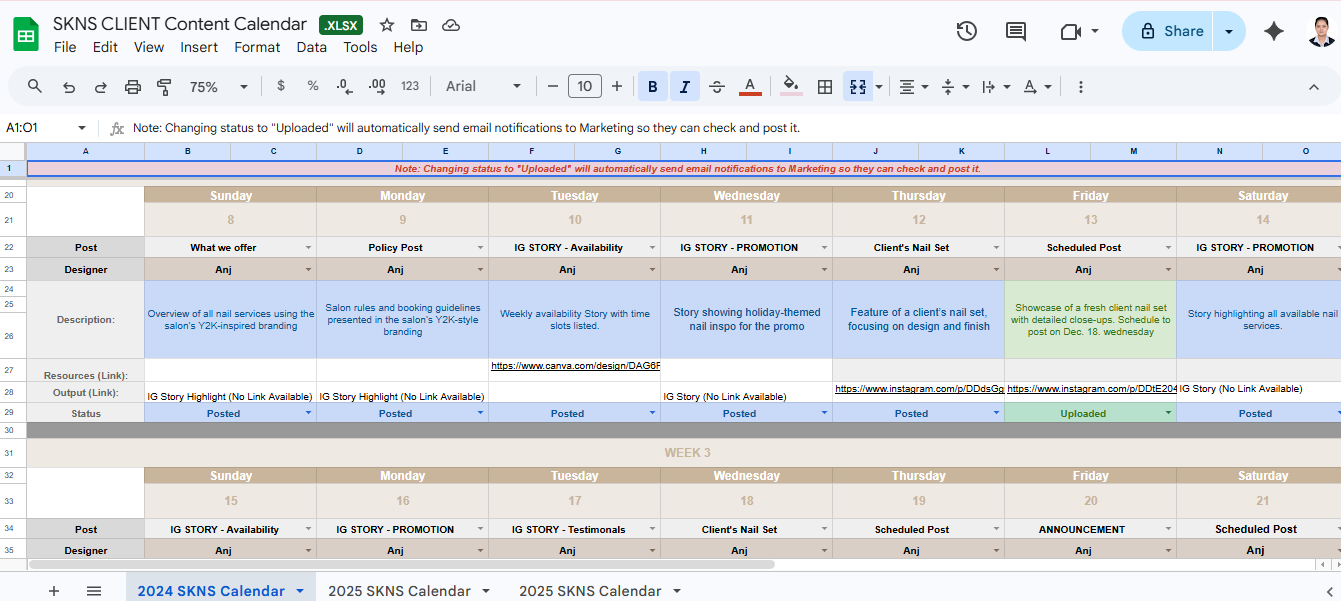Screen dimensions: 1341x601
Task: Star this spreadsheet document
Action: coord(387,24)
